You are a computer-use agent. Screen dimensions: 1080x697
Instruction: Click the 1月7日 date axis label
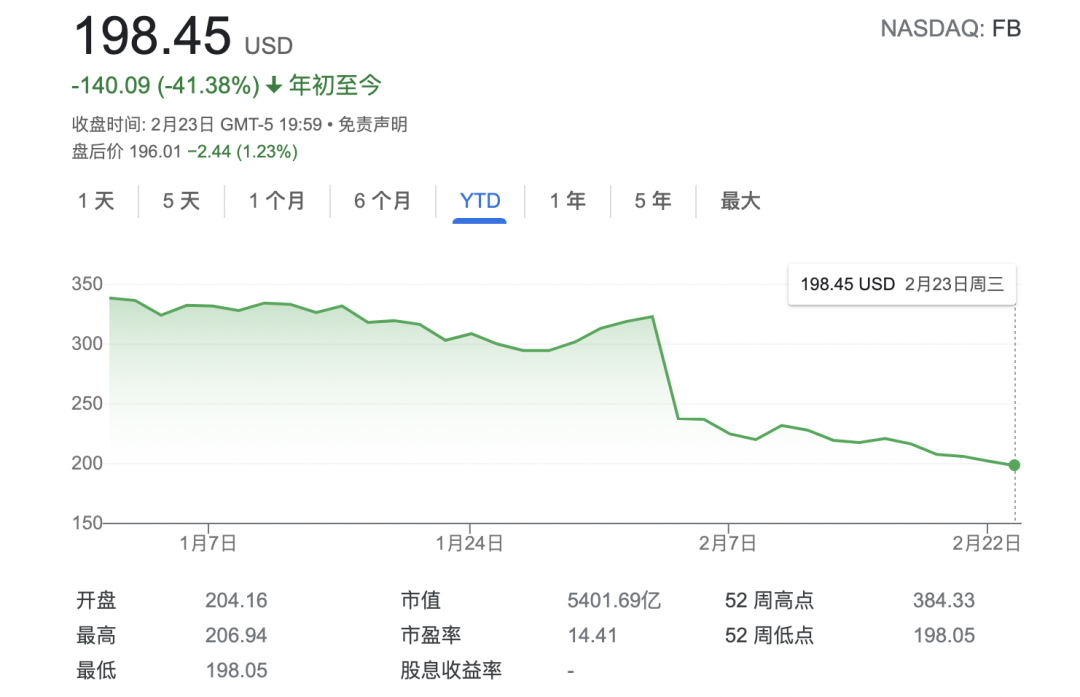click(x=208, y=543)
